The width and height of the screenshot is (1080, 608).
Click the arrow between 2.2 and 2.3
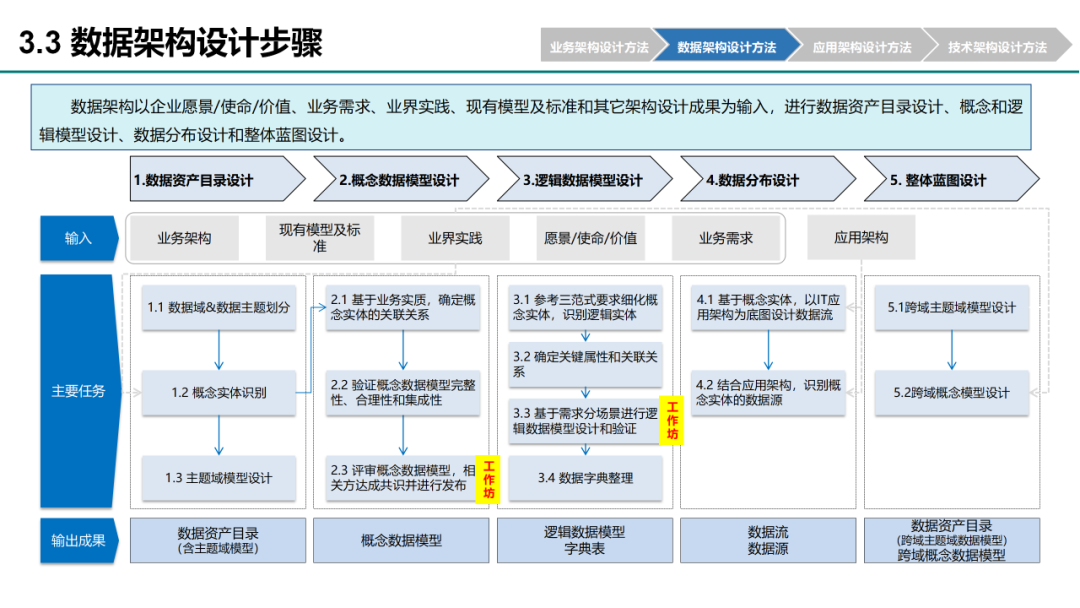point(403,435)
